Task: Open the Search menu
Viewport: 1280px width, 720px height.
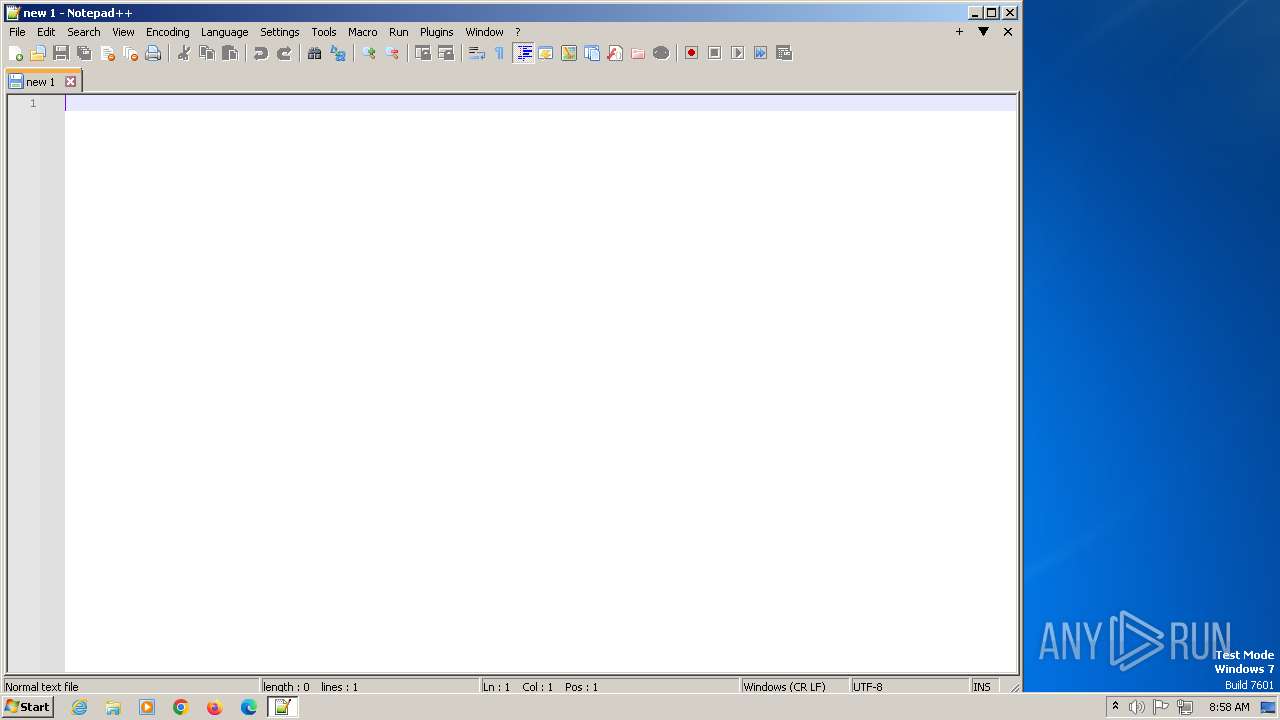Action: (84, 32)
